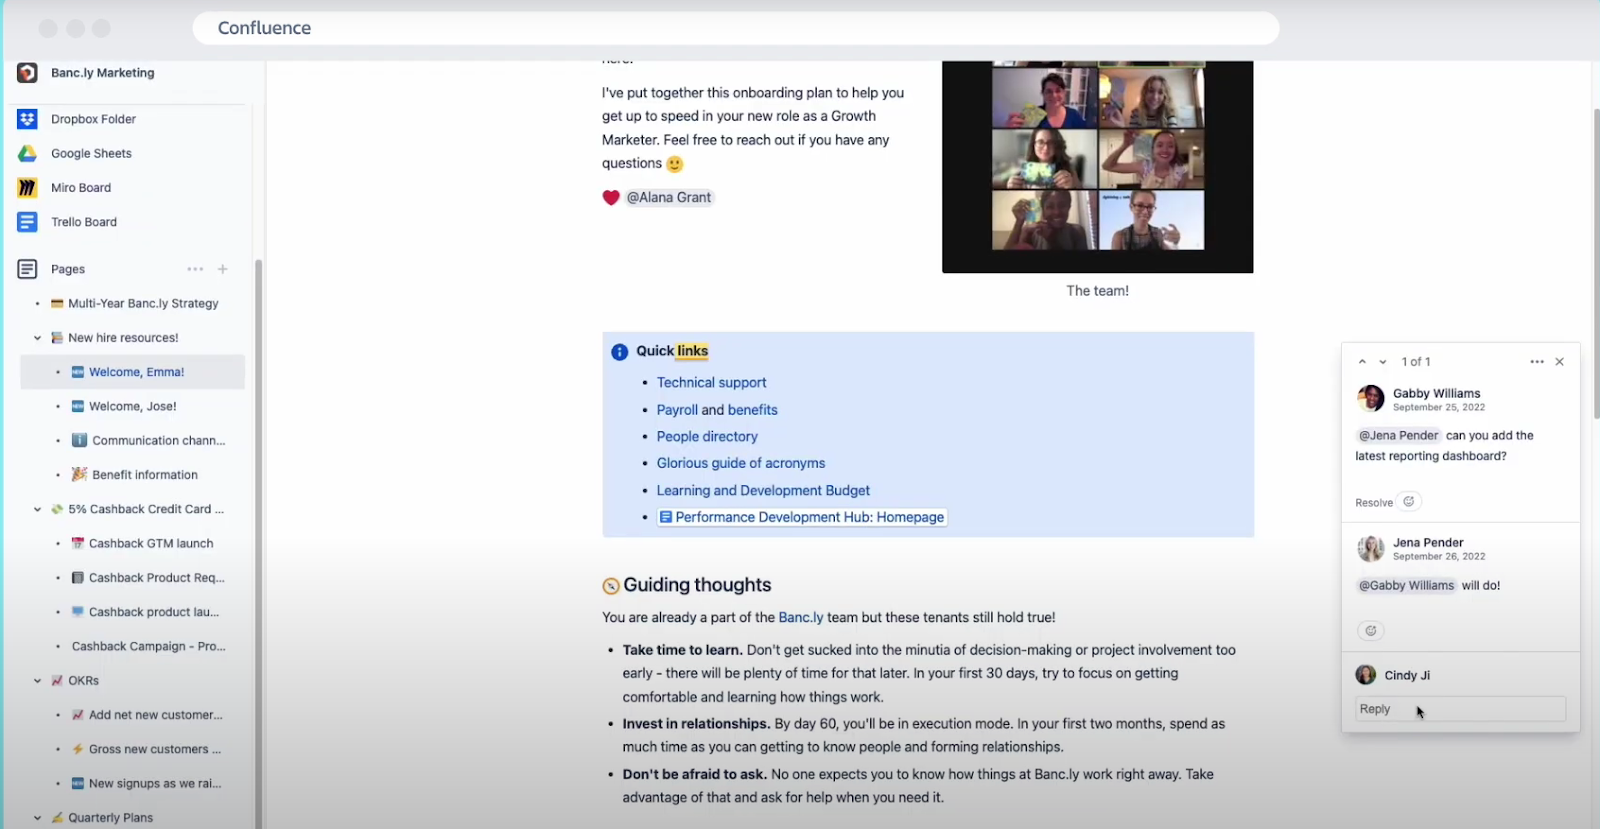Screen dimensions: 1600x829
Task: Collapse the 5% Cashback Credit Card tree
Action: point(38,510)
